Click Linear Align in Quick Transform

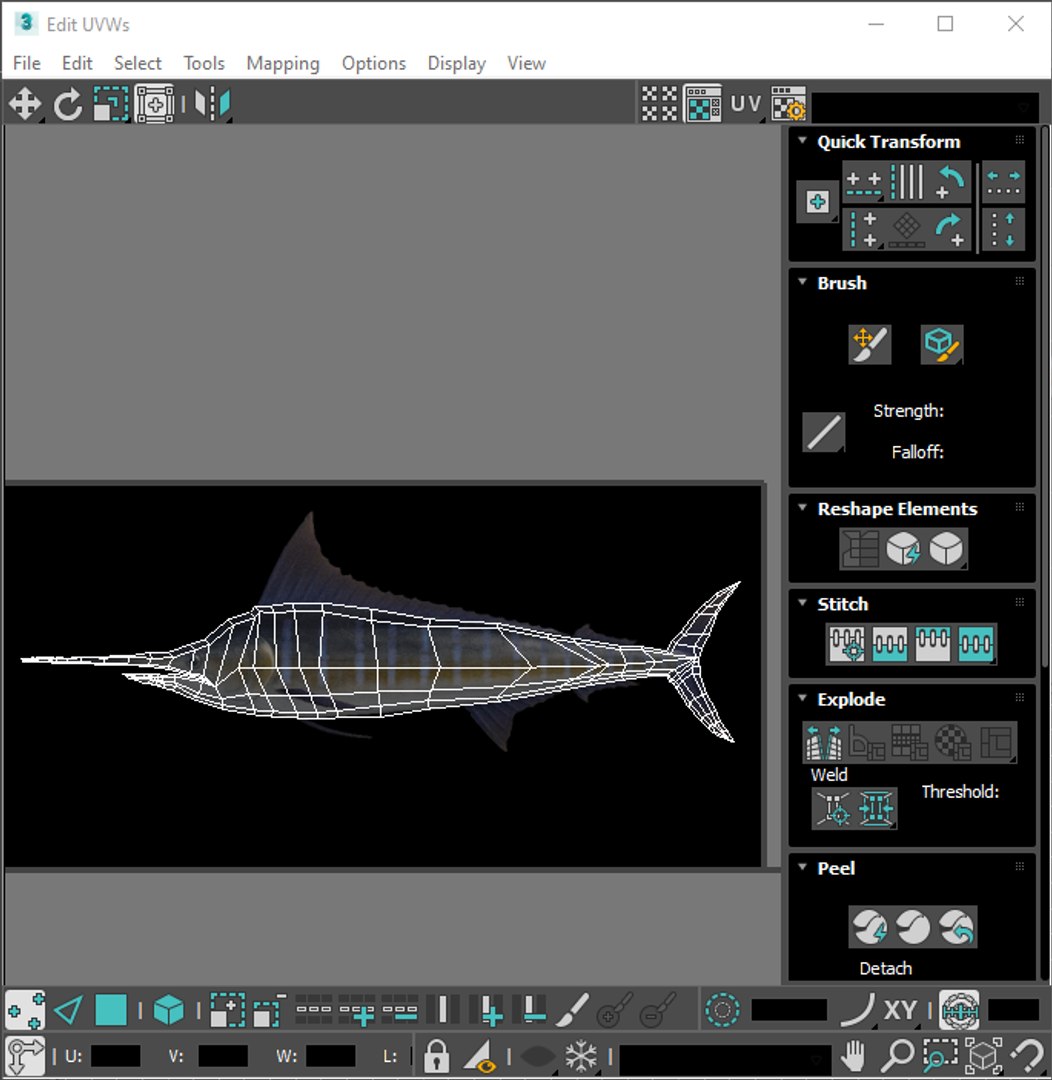(x=907, y=183)
